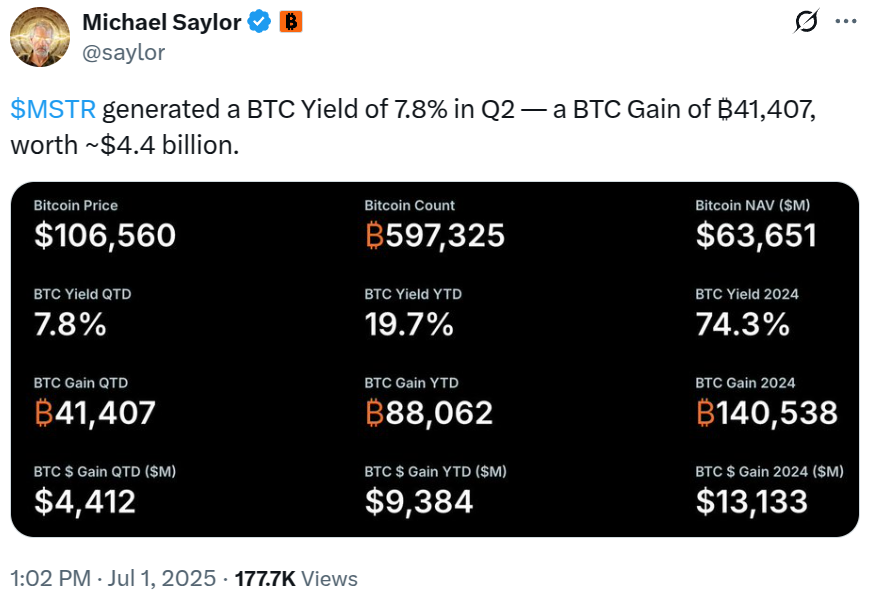Image resolution: width=873 pixels, height=593 pixels.
Task: Click the orange Bitcoin symbol before 88,062
Action: (374, 412)
